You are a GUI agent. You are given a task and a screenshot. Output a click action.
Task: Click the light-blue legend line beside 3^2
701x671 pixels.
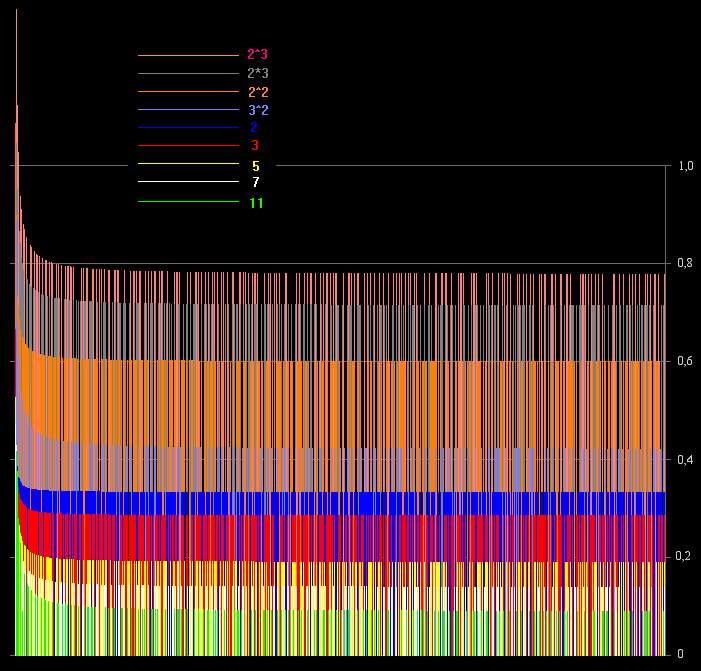click(x=187, y=110)
